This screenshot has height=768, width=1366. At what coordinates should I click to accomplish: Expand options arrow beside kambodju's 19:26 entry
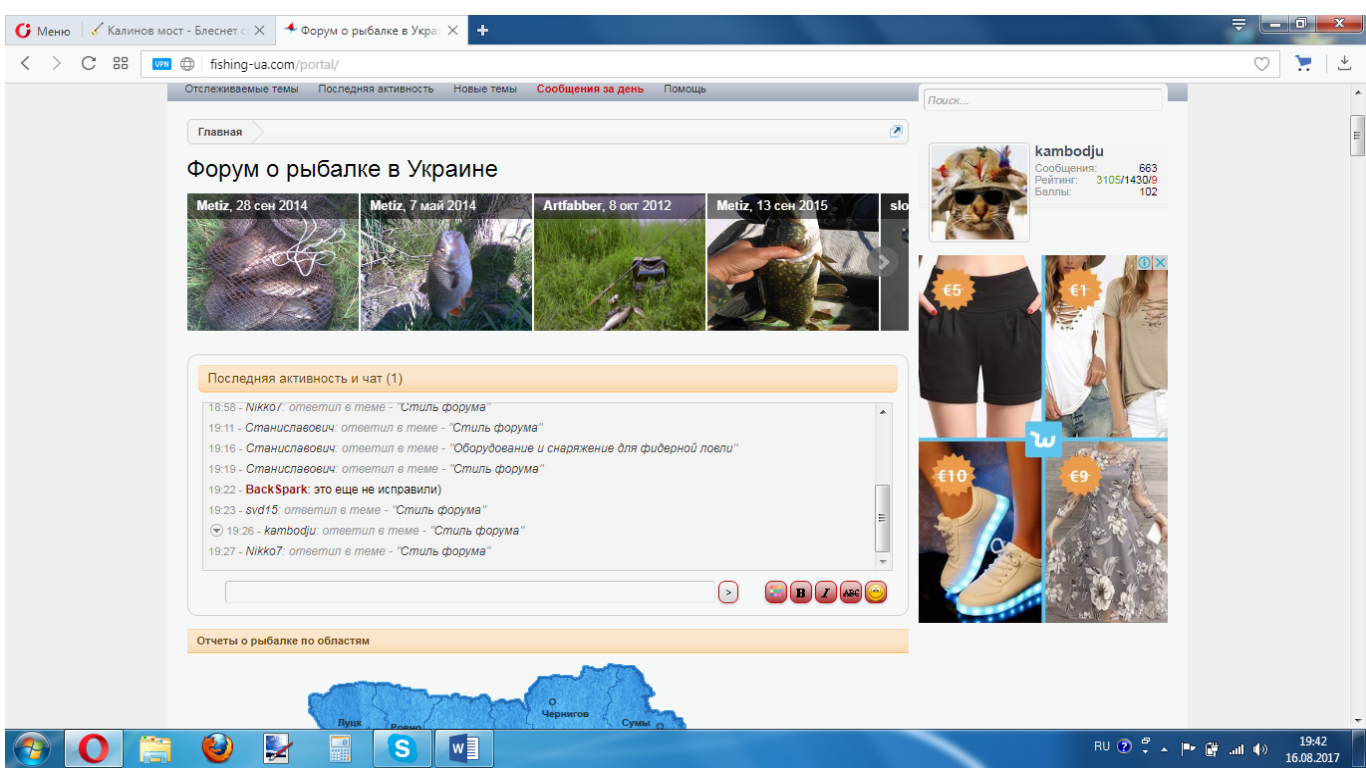tap(216, 530)
